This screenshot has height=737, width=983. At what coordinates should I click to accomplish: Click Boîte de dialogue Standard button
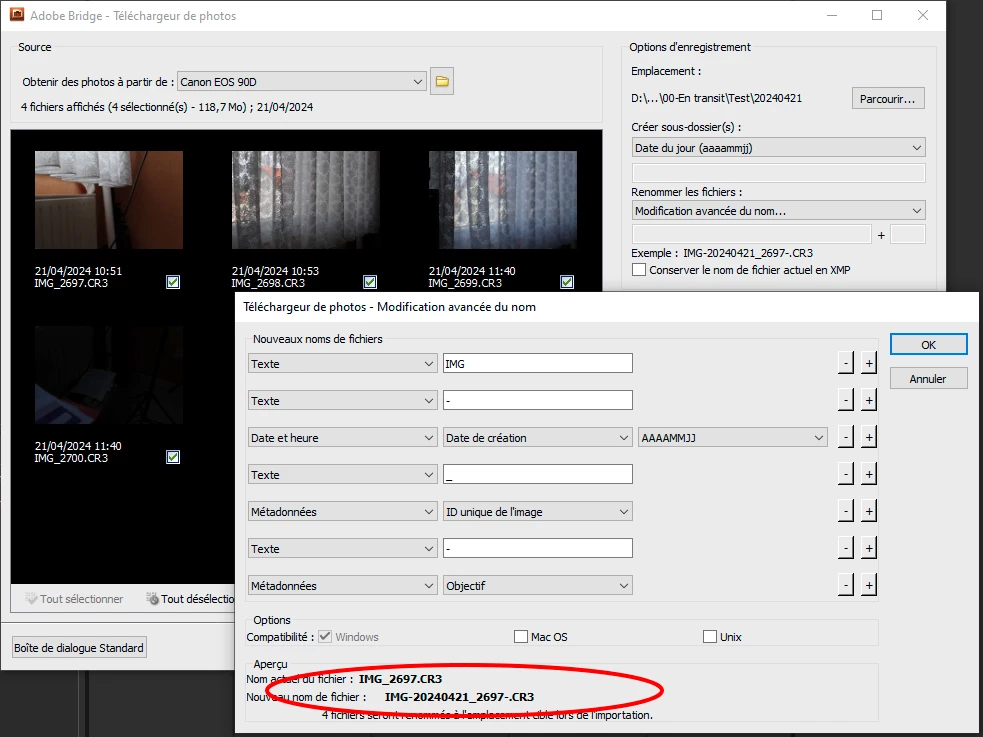click(x=79, y=647)
